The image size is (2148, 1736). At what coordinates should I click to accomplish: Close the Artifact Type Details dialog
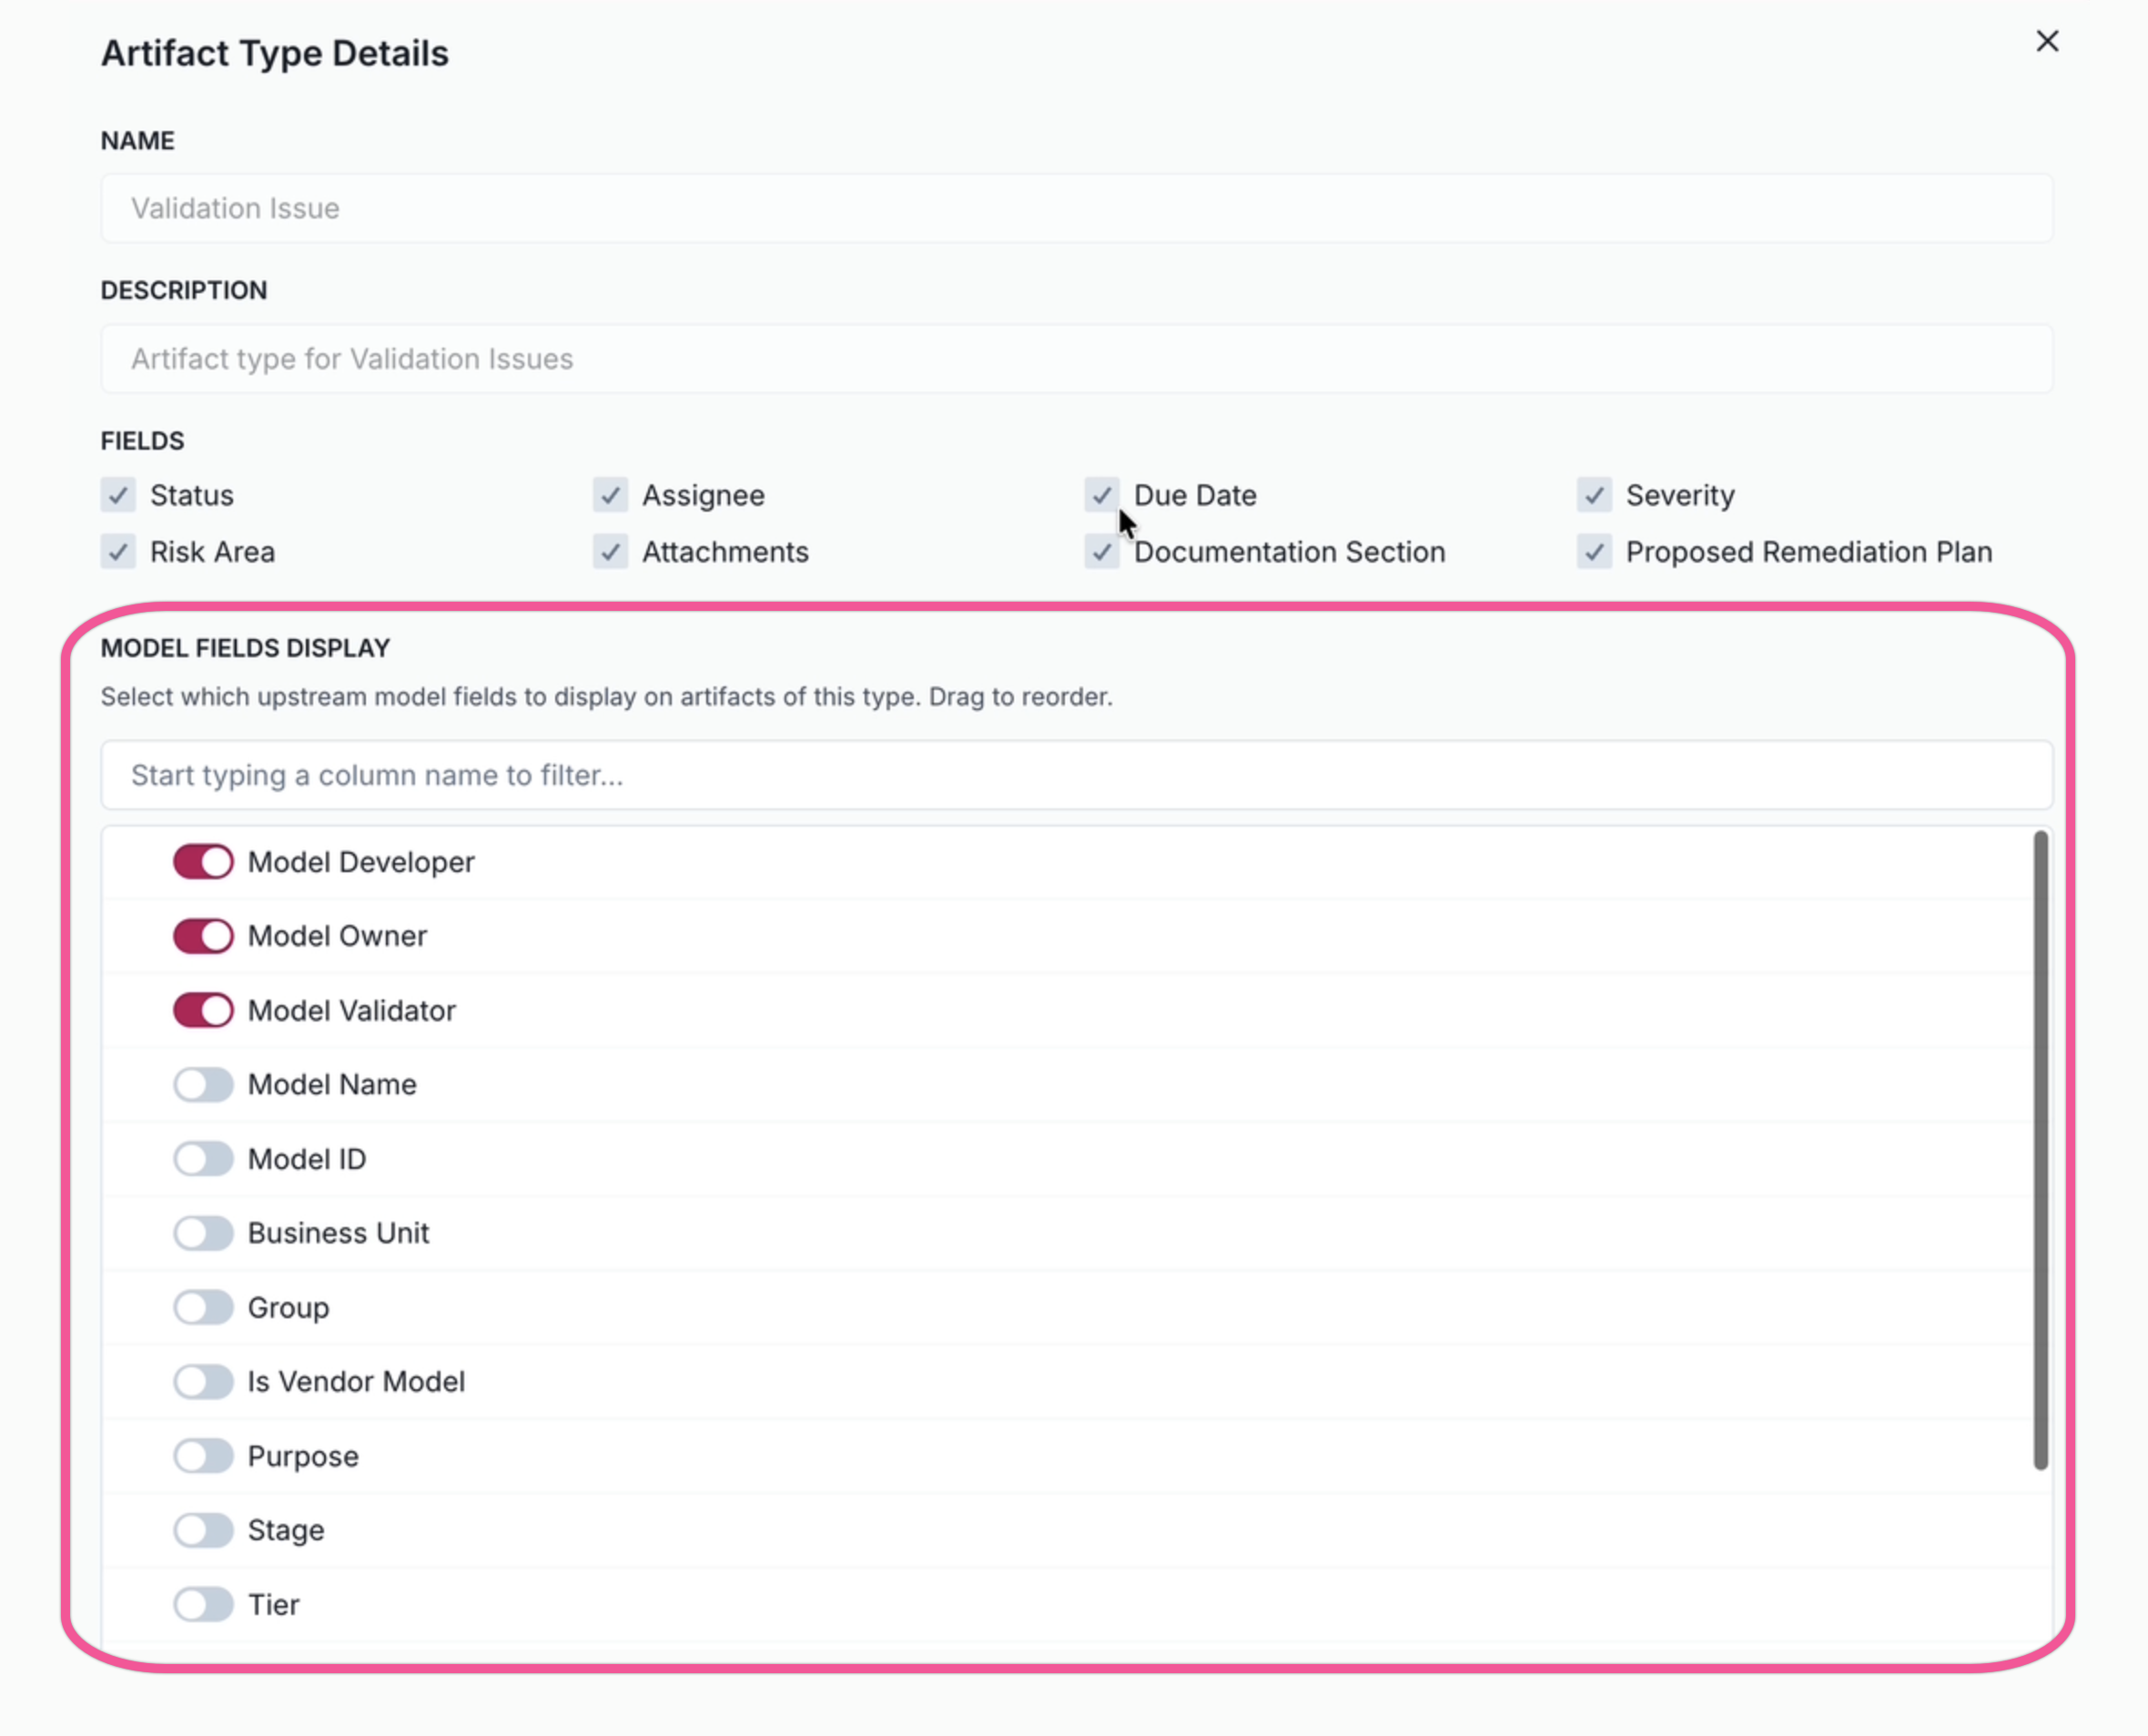pos(2047,41)
